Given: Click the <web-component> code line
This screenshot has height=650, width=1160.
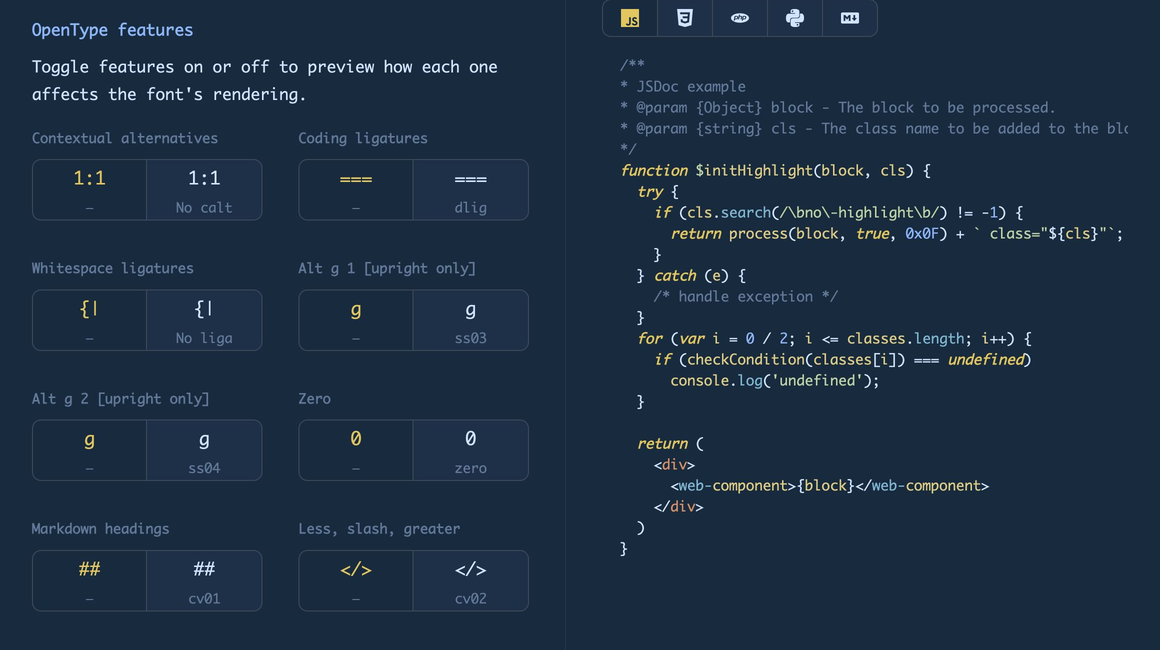Looking at the screenshot, I should pyautogui.click(x=829, y=486).
